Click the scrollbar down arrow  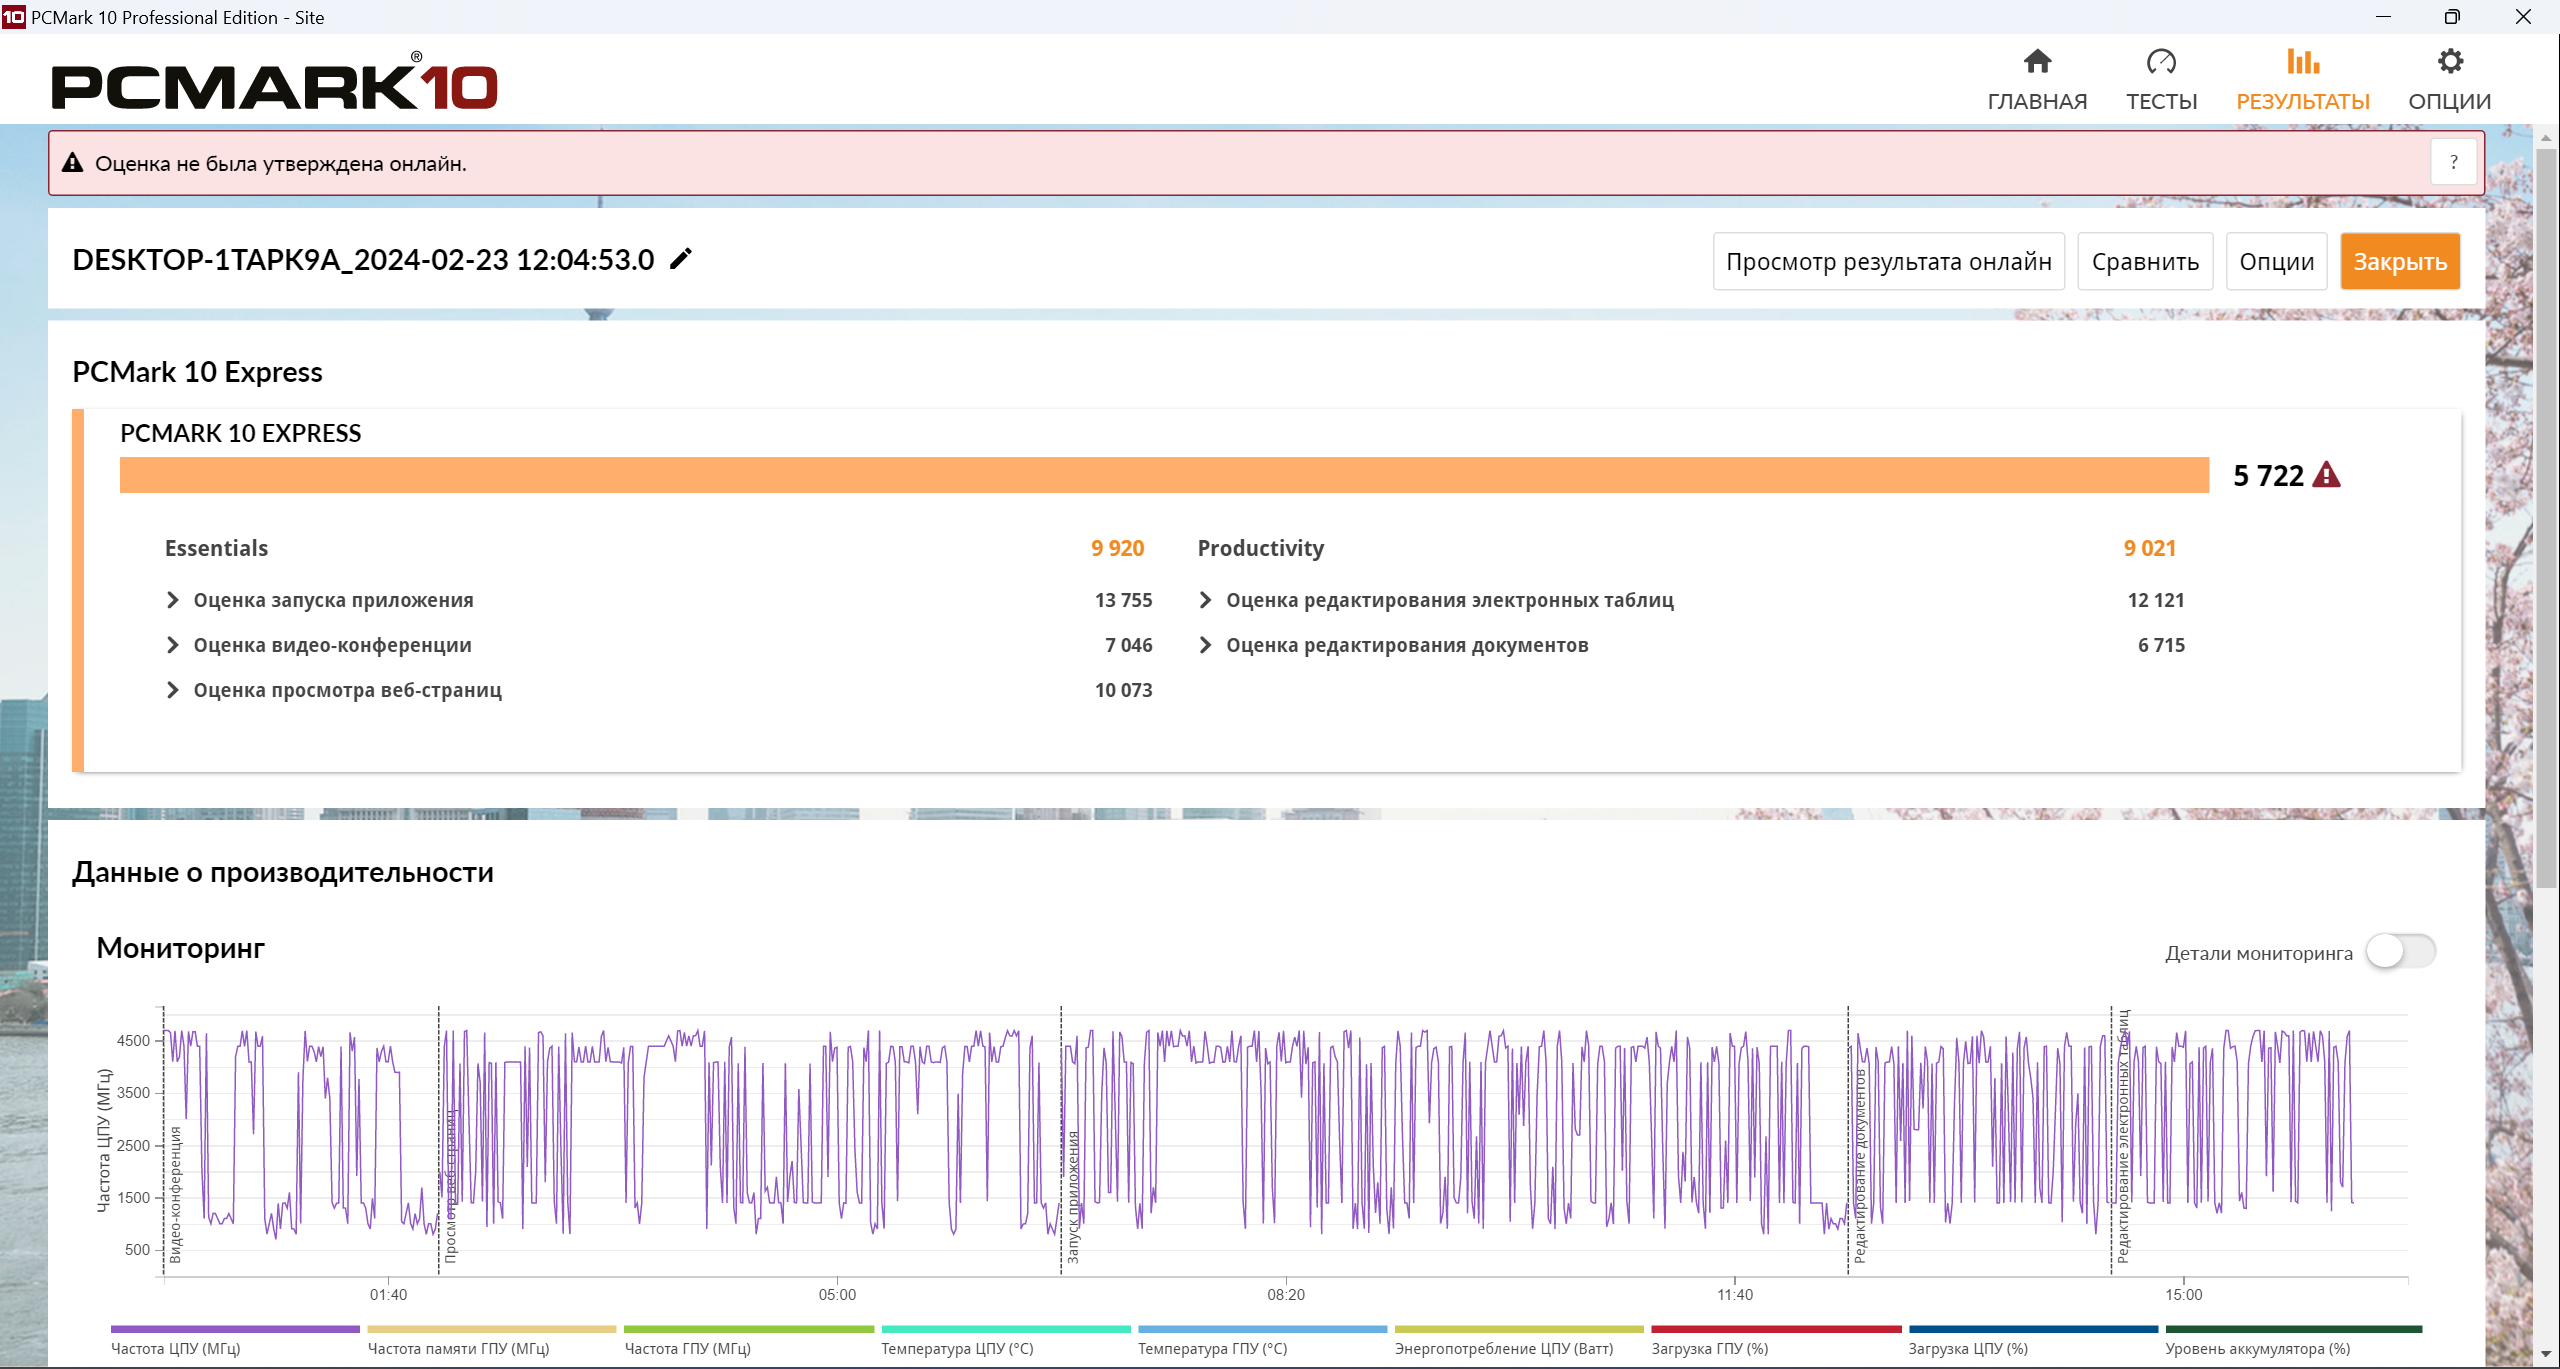pyautogui.click(x=2546, y=1354)
